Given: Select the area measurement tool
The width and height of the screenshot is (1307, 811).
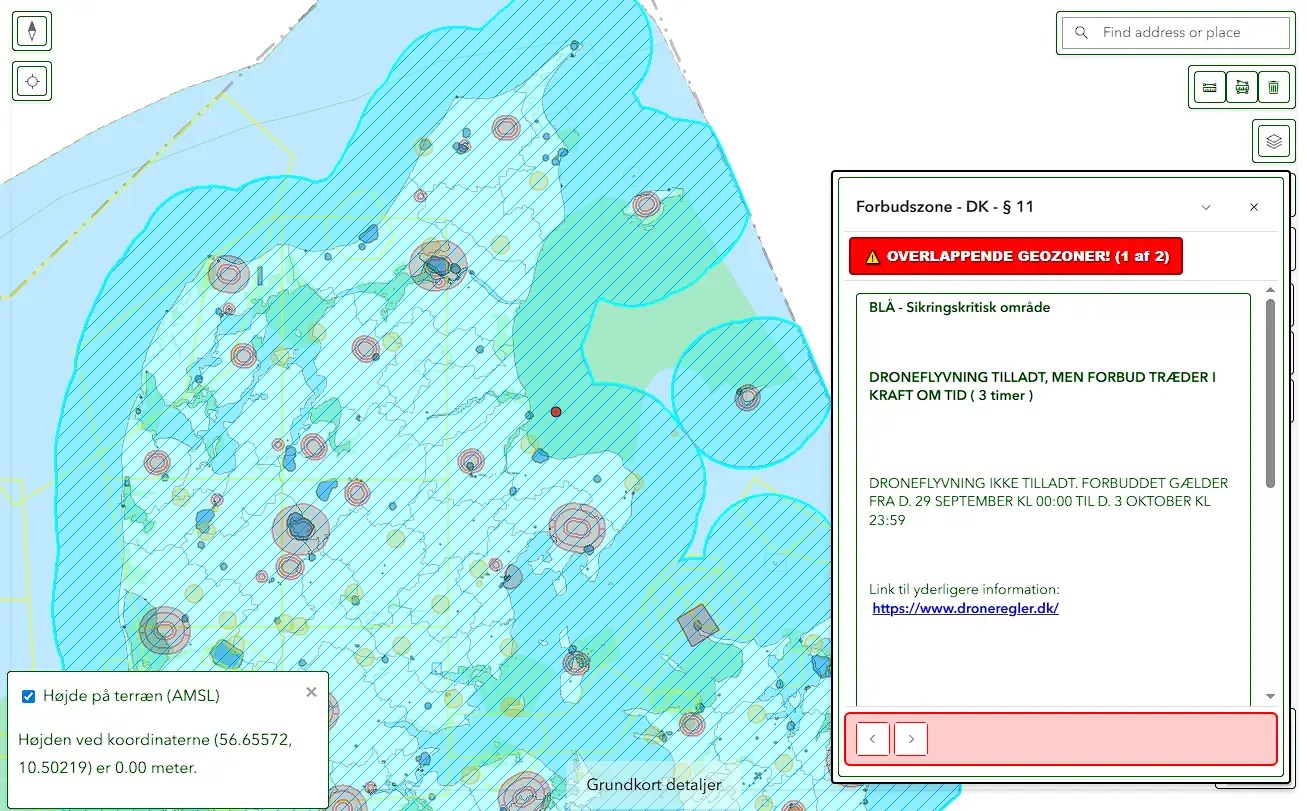Looking at the screenshot, I should point(1241,87).
